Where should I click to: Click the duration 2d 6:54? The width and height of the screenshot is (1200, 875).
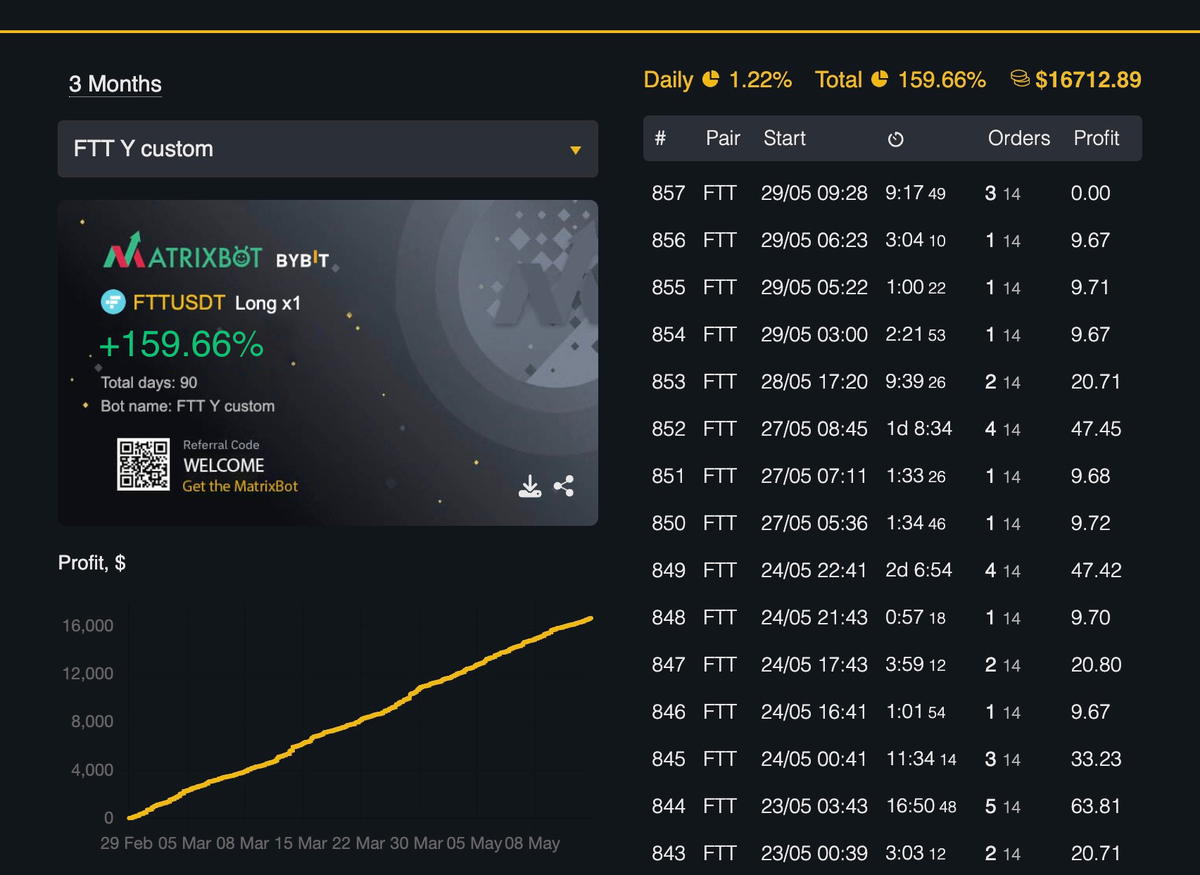[919, 570]
